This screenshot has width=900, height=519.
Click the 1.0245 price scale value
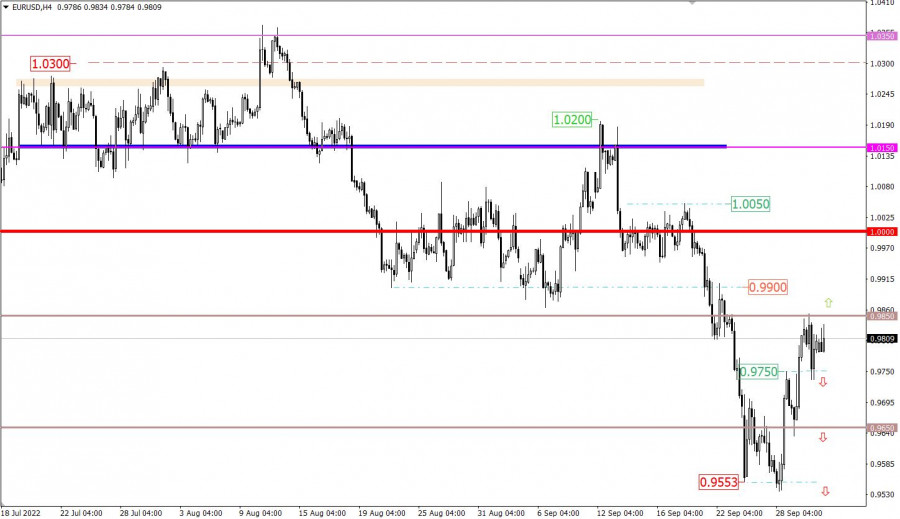[x=882, y=94]
